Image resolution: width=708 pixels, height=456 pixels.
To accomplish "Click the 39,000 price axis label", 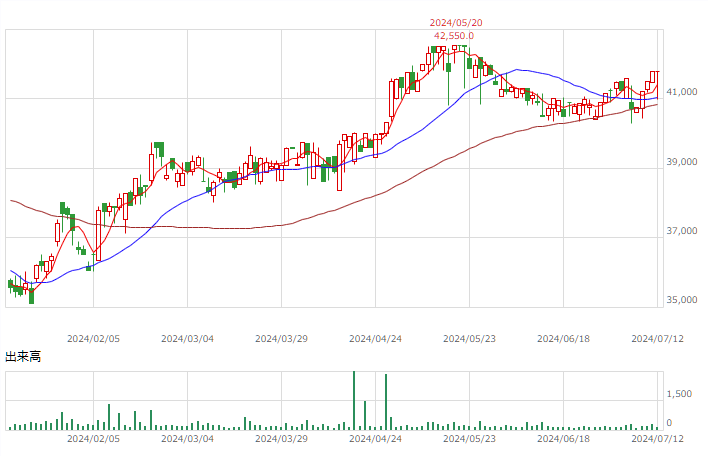I will pyautogui.click(x=682, y=162).
